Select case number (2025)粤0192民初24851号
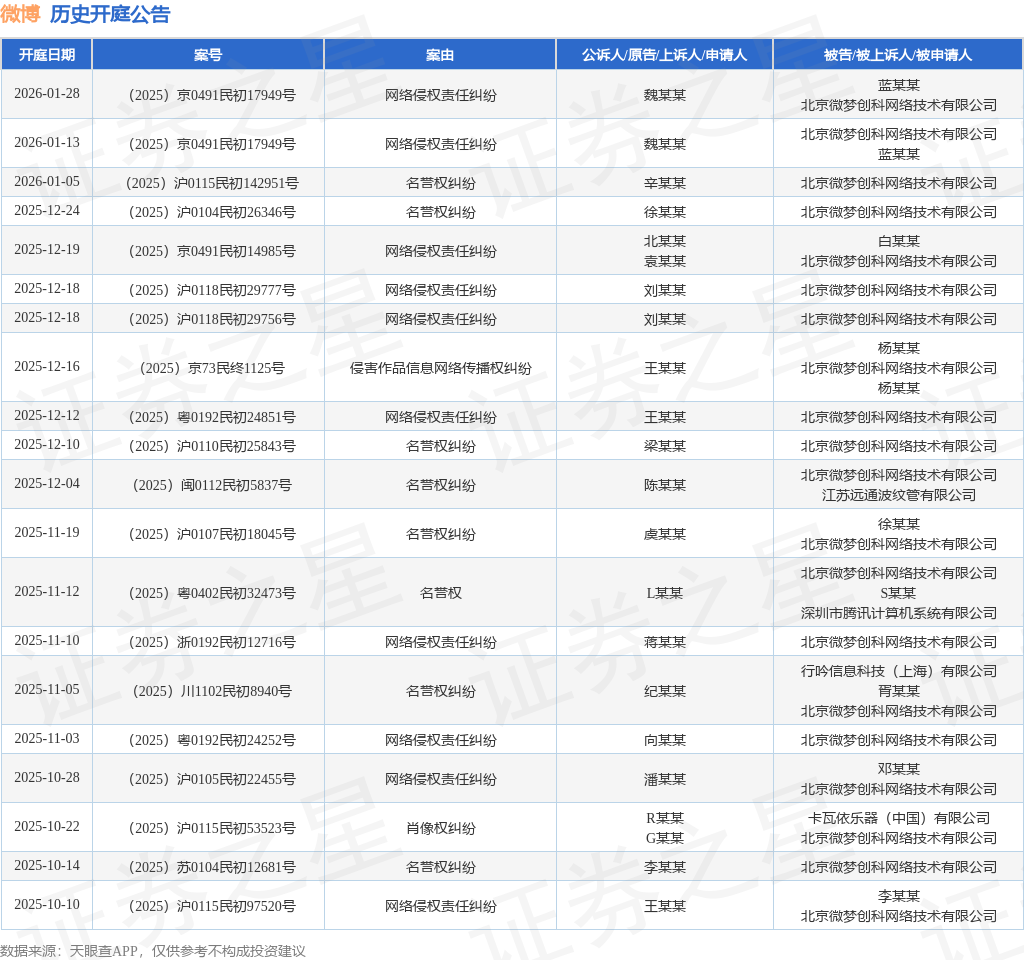 [x=212, y=417]
